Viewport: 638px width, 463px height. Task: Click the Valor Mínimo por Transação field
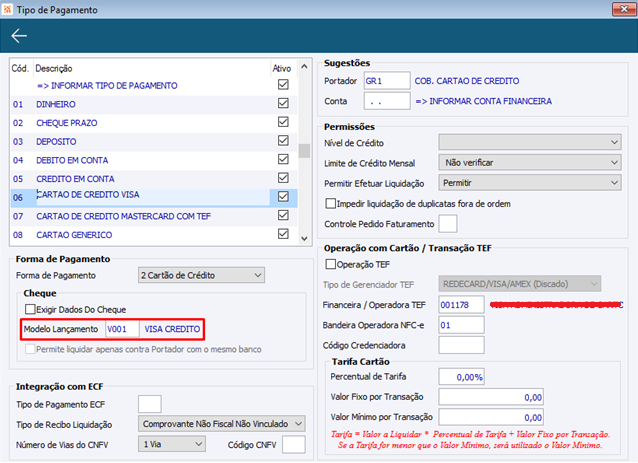[x=491, y=417]
